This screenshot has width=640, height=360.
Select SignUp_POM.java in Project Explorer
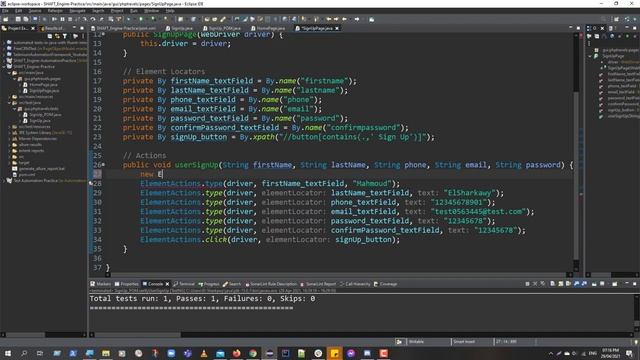pos(42,115)
